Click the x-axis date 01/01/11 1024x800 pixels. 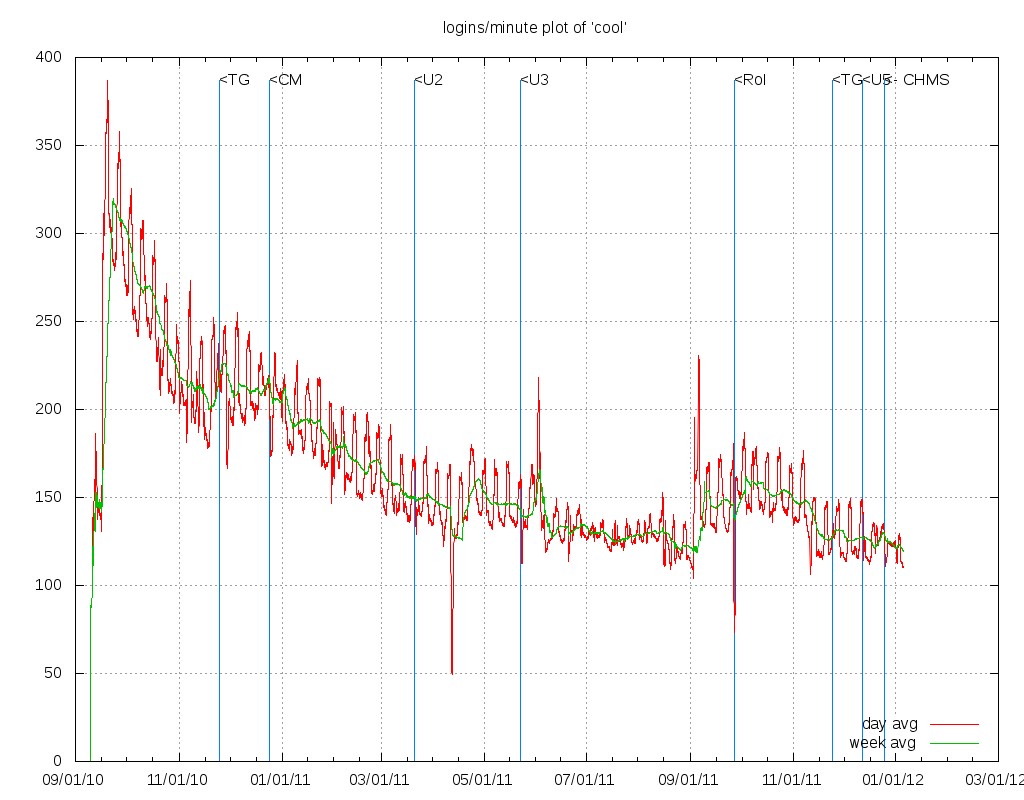tap(280, 780)
